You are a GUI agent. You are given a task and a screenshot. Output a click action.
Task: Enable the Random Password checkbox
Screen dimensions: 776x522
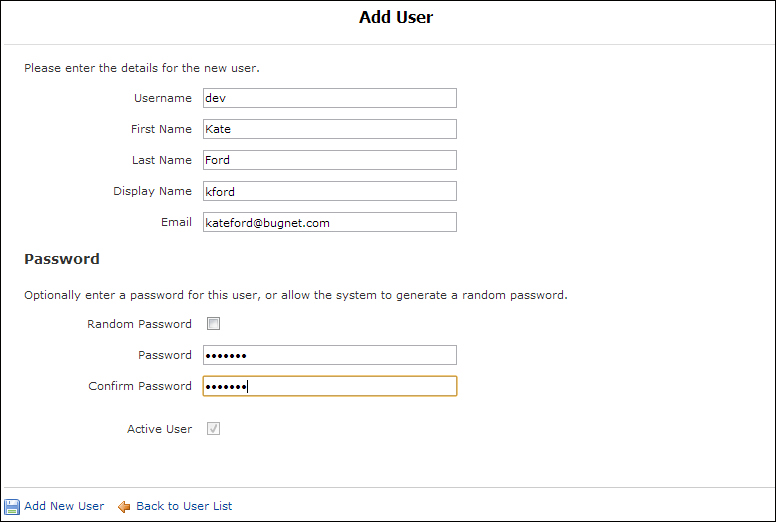click(213, 324)
